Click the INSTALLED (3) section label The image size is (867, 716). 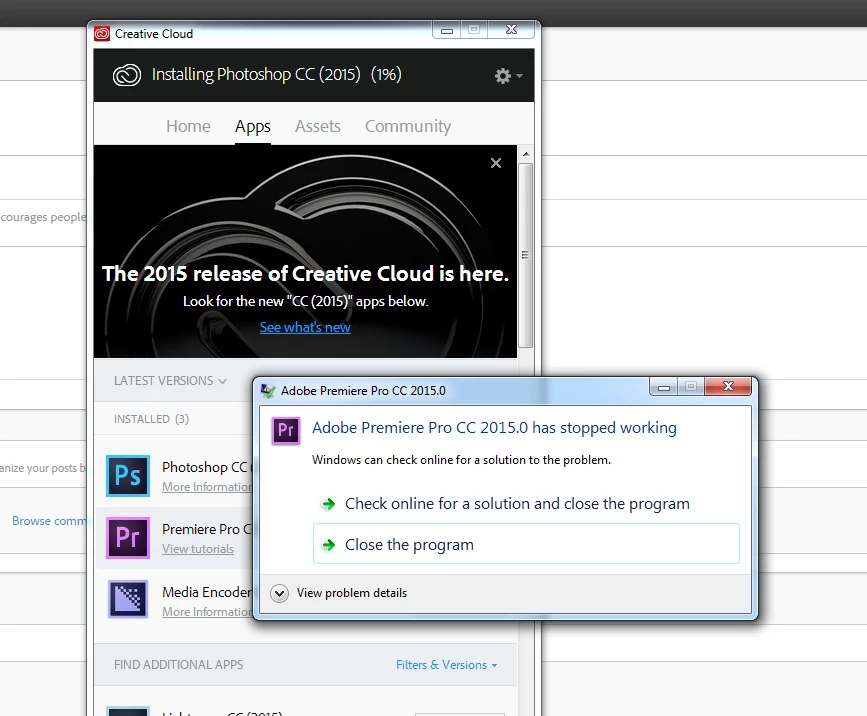coord(152,419)
